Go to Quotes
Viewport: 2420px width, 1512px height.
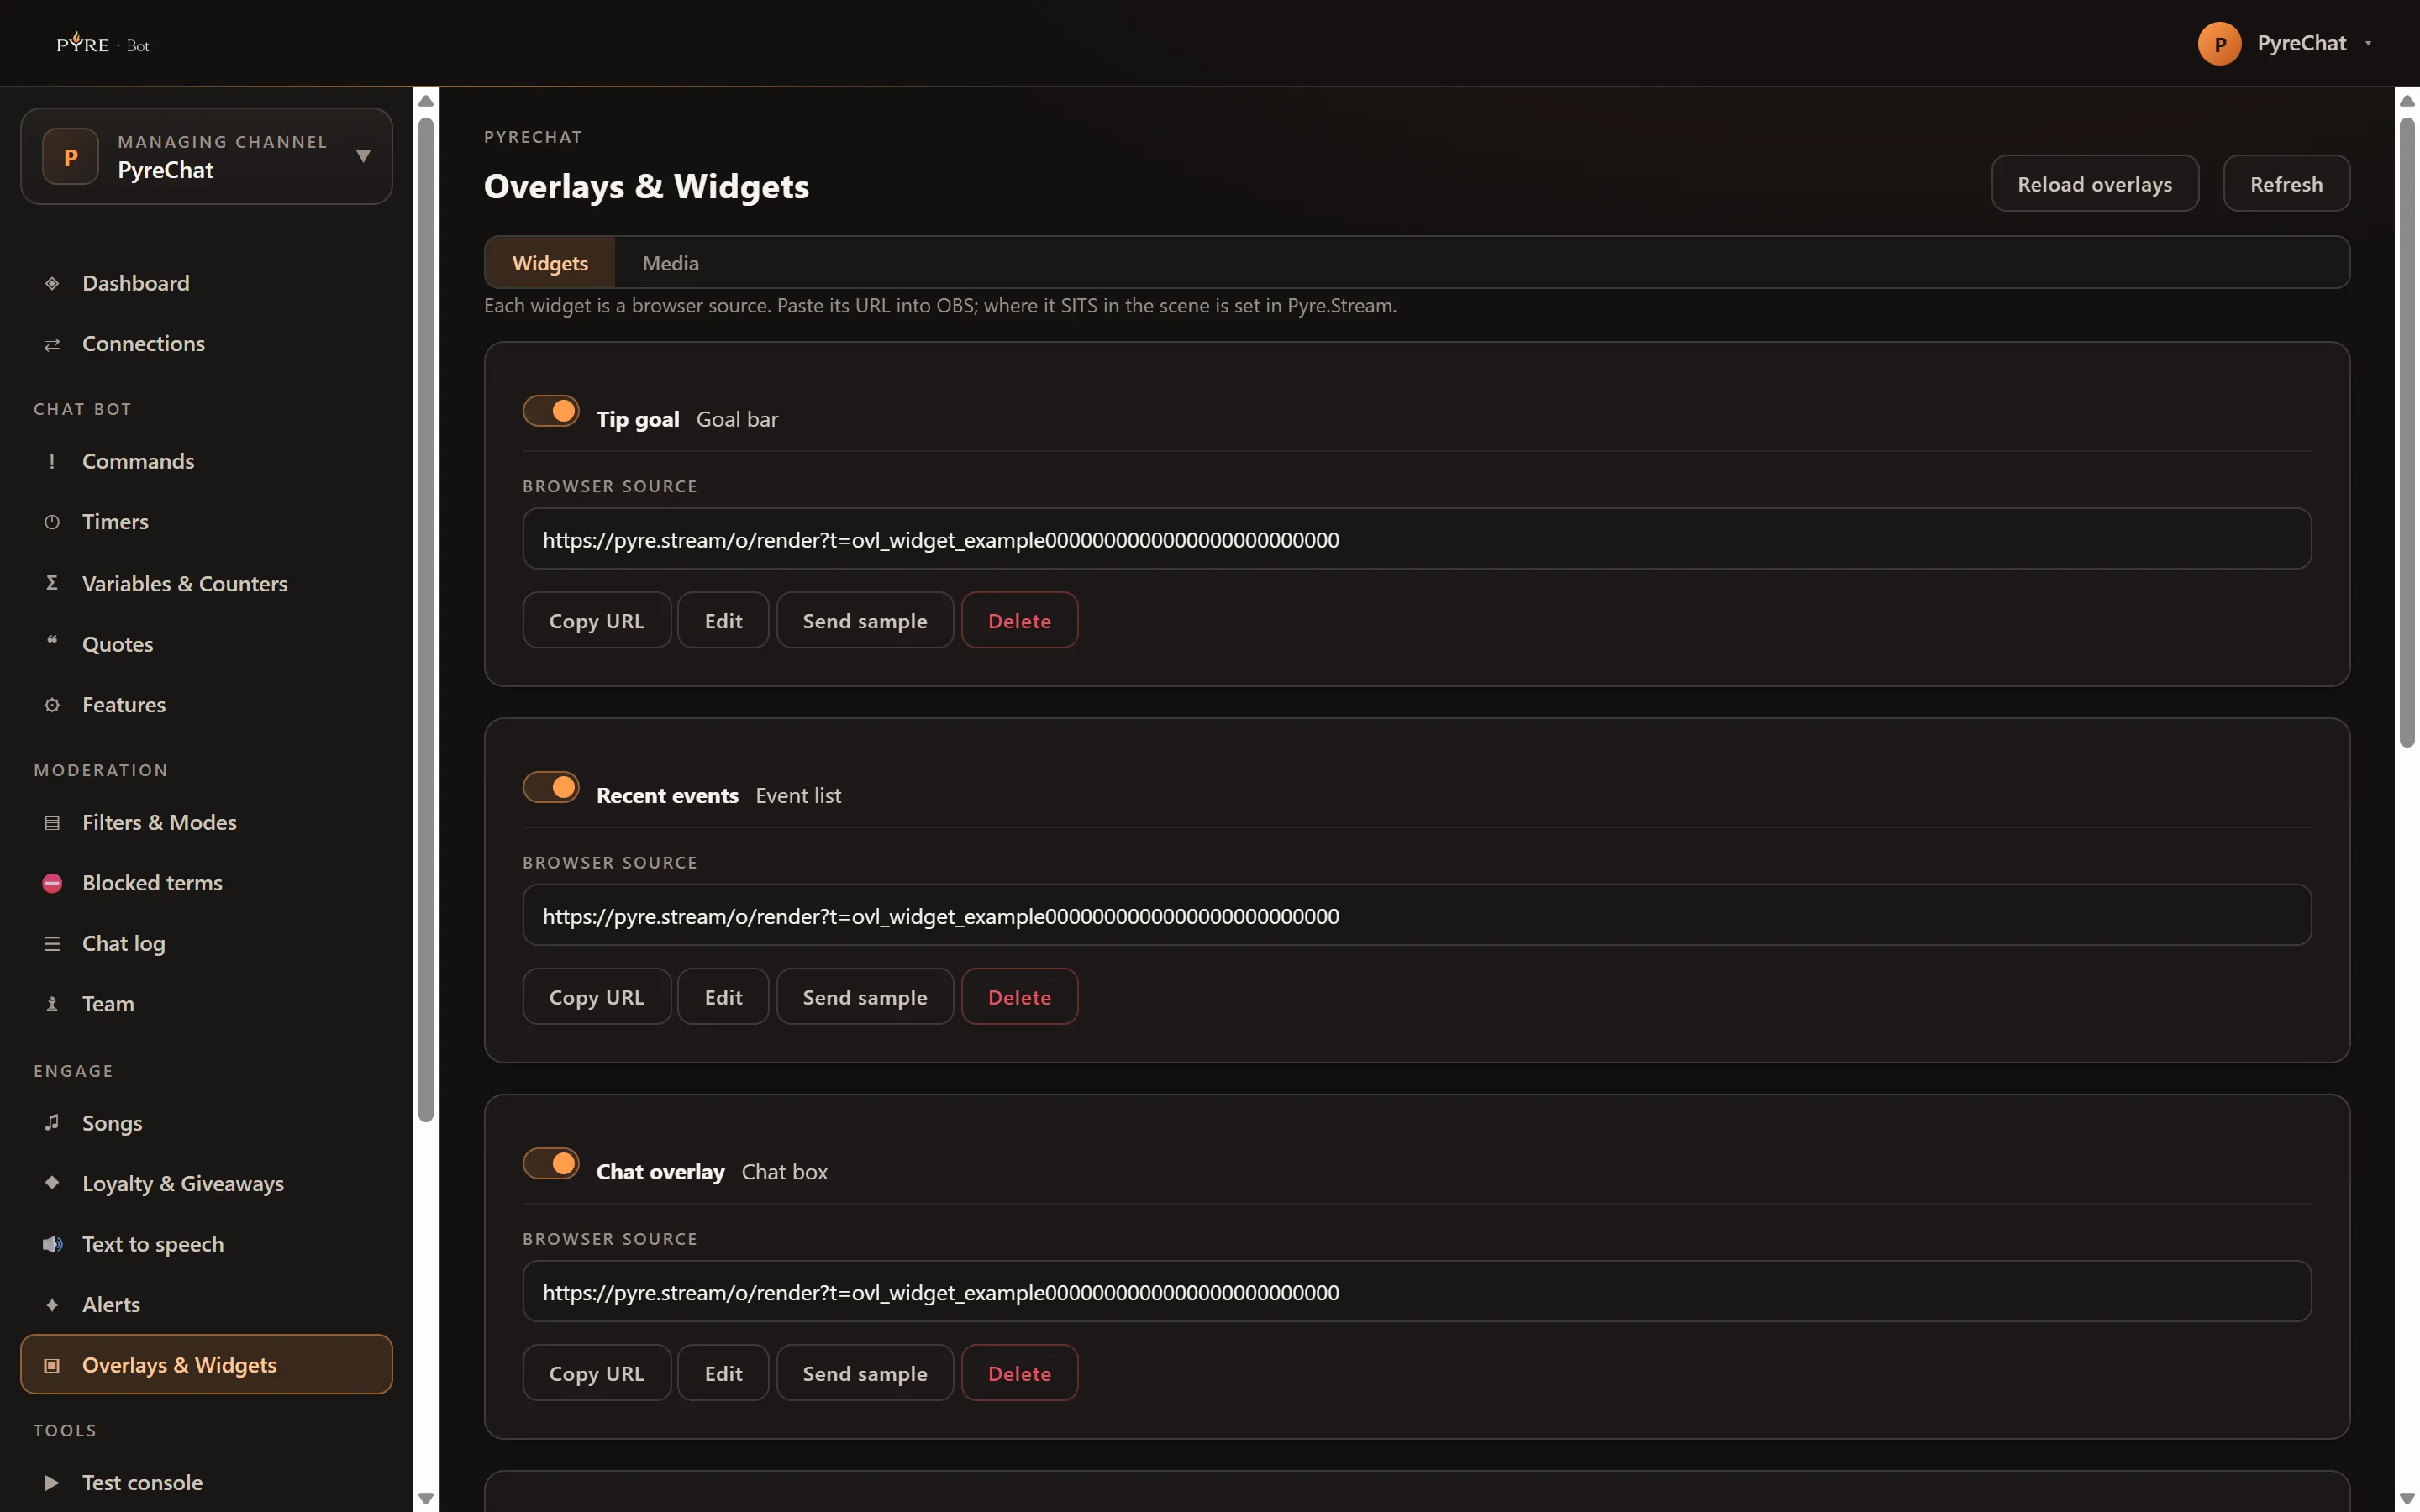pos(206,645)
